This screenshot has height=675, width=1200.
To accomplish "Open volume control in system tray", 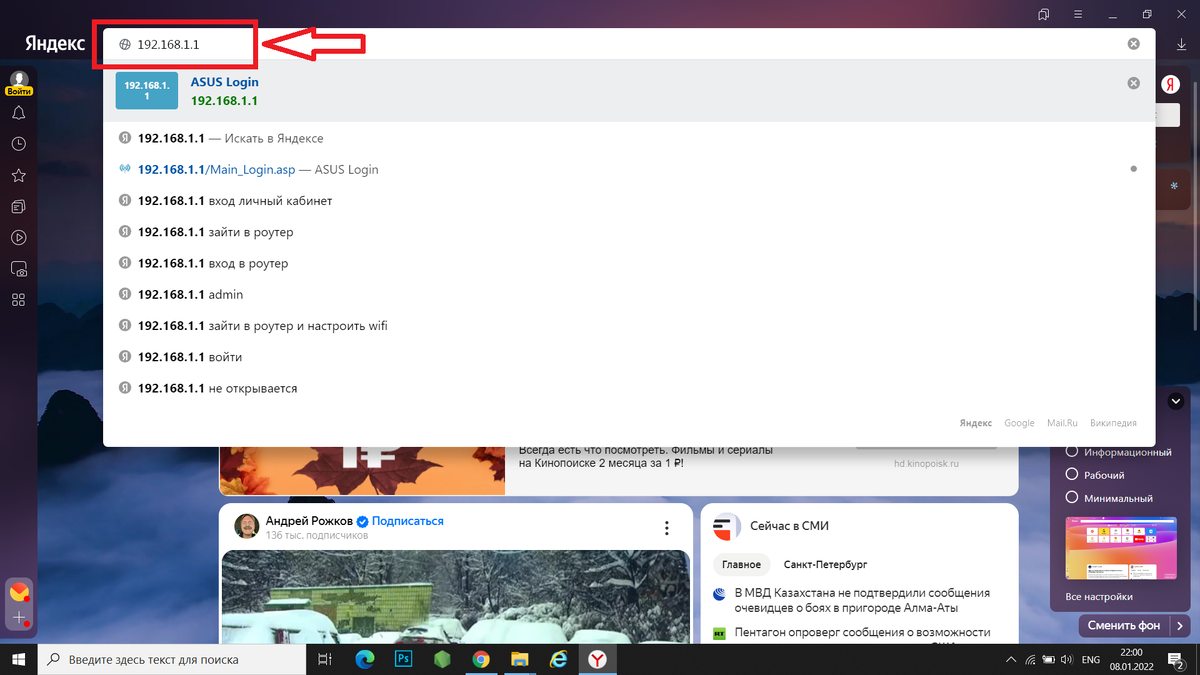I will pos(1066,660).
